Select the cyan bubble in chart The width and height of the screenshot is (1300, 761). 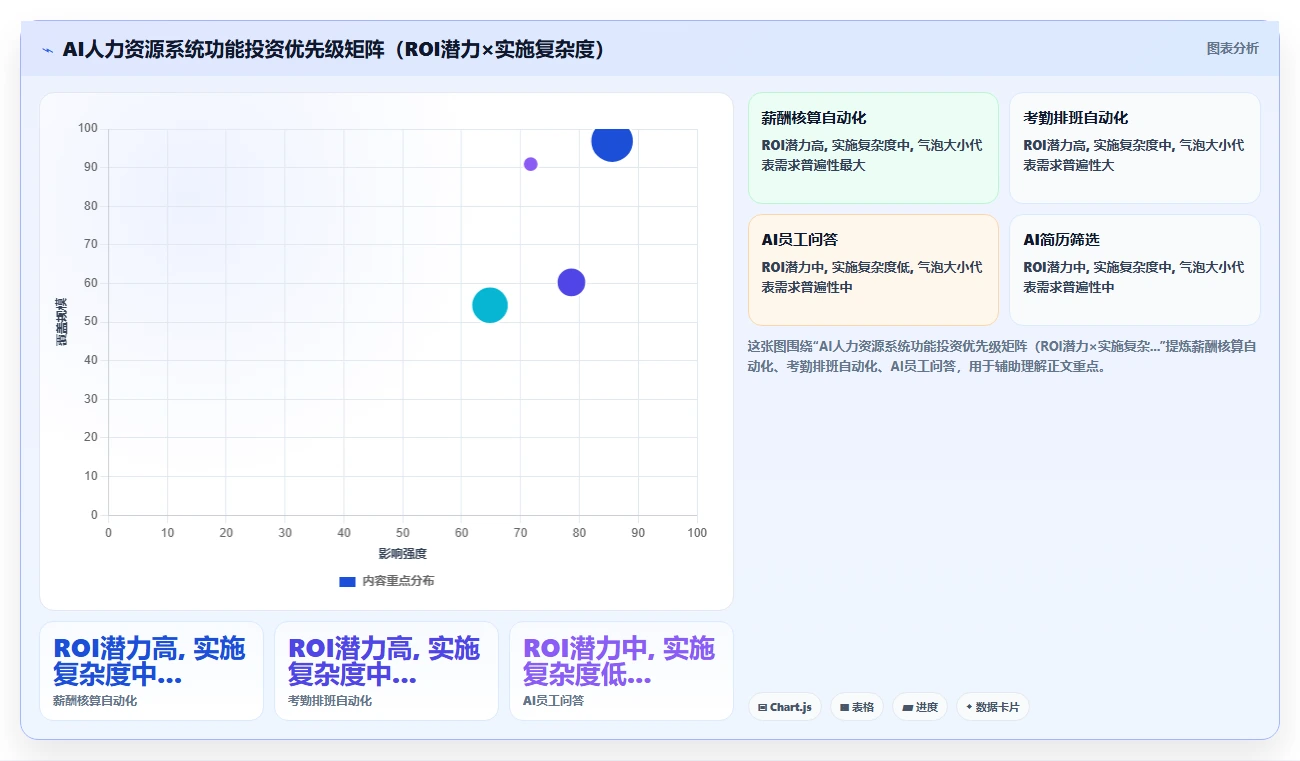click(x=490, y=305)
